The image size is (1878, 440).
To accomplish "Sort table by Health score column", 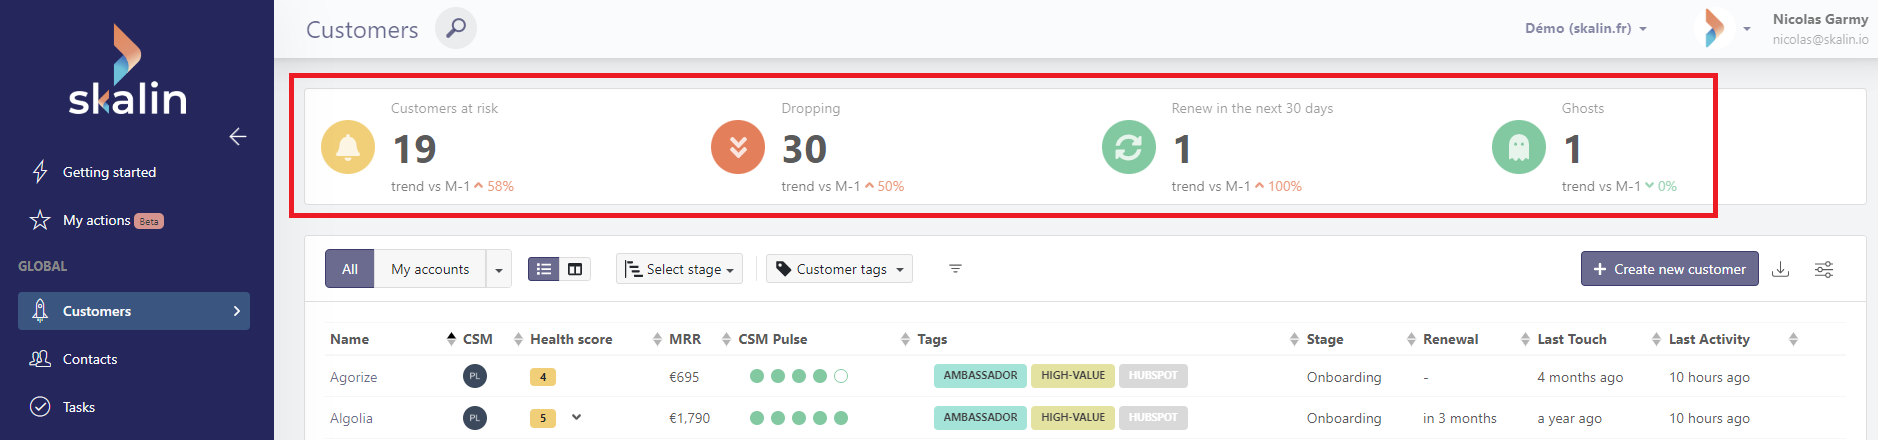I will pyautogui.click(x=571, y=339).
